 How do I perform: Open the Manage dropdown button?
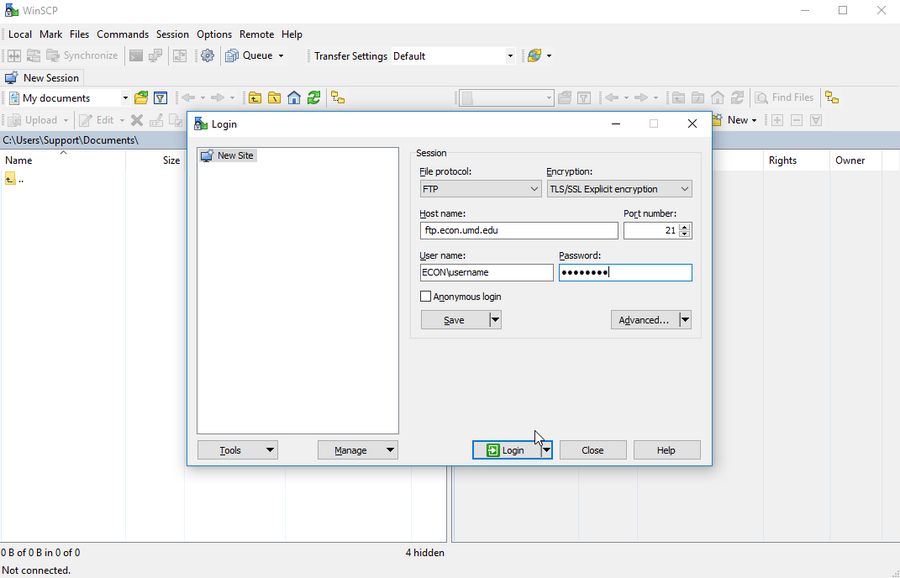click(x=358, y=451)
